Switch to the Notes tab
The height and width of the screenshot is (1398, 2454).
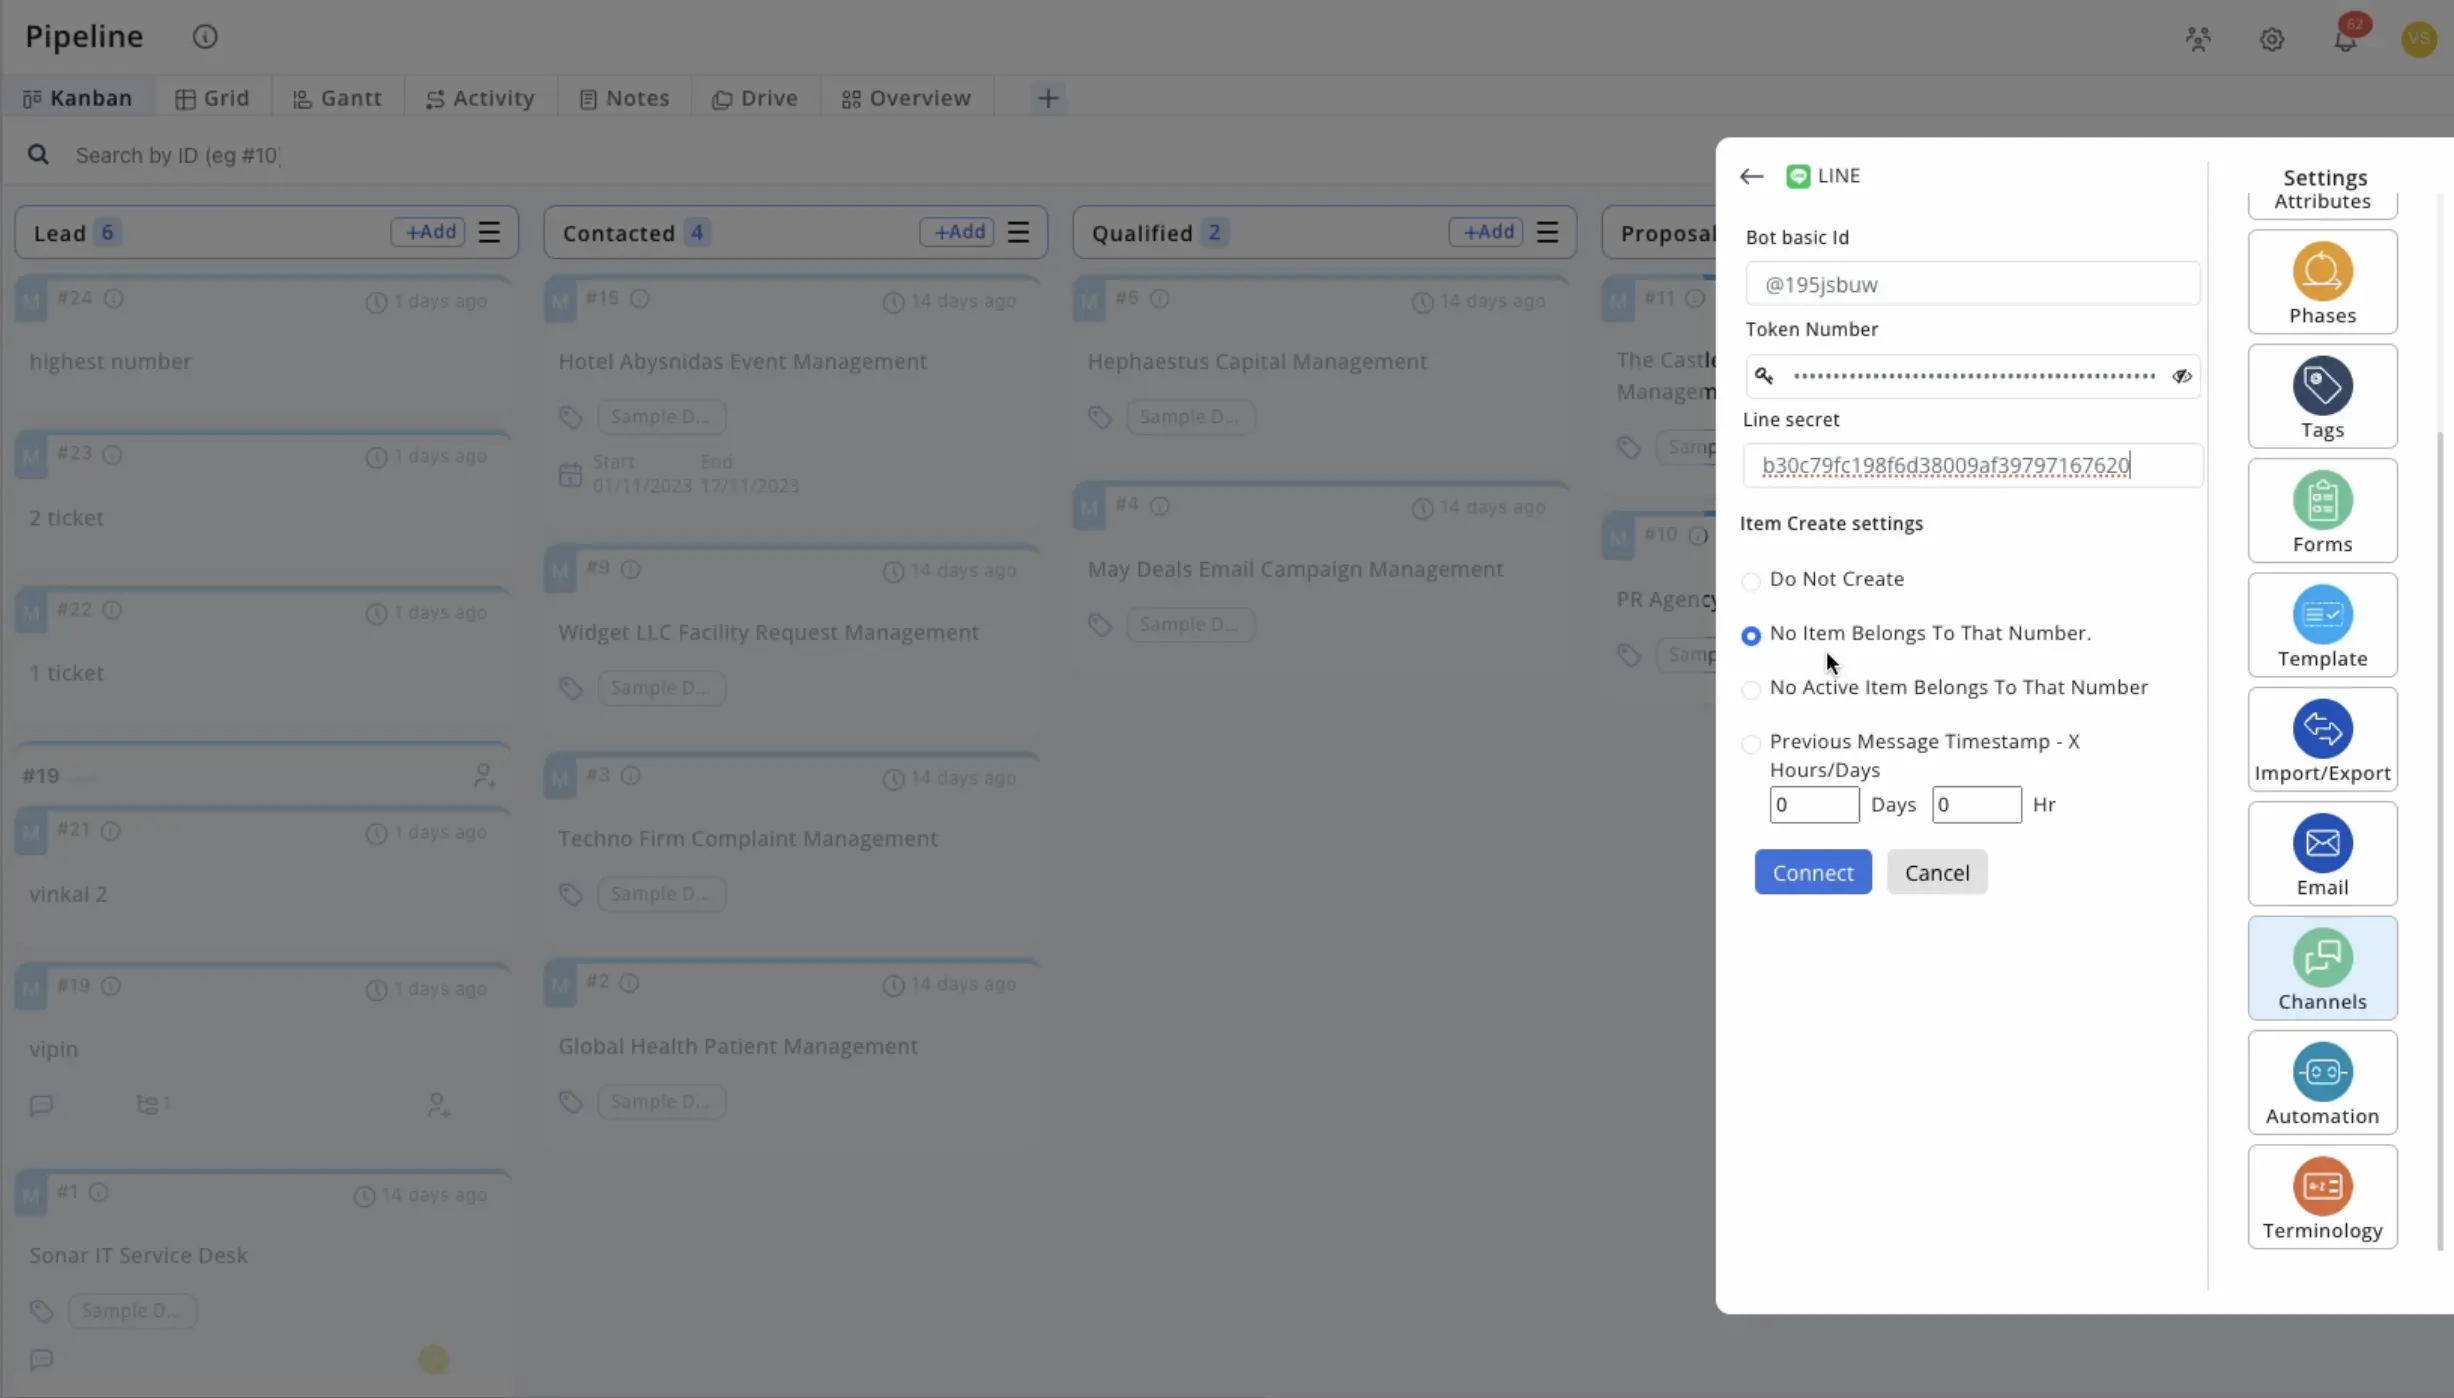pyautogui.click(x=624, y=98)
